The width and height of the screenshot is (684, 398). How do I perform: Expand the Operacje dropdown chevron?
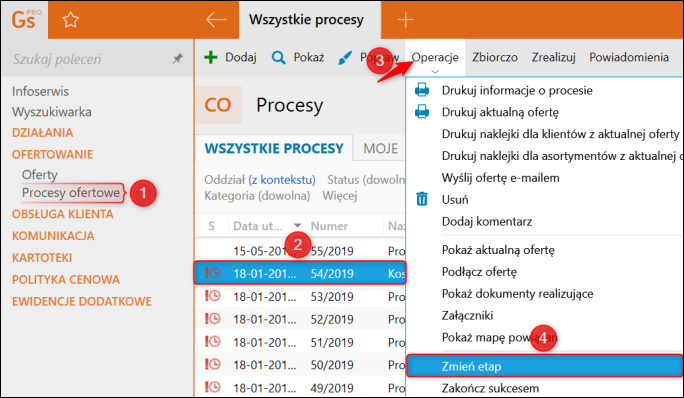pyautogui.click(x=435, y=71)
